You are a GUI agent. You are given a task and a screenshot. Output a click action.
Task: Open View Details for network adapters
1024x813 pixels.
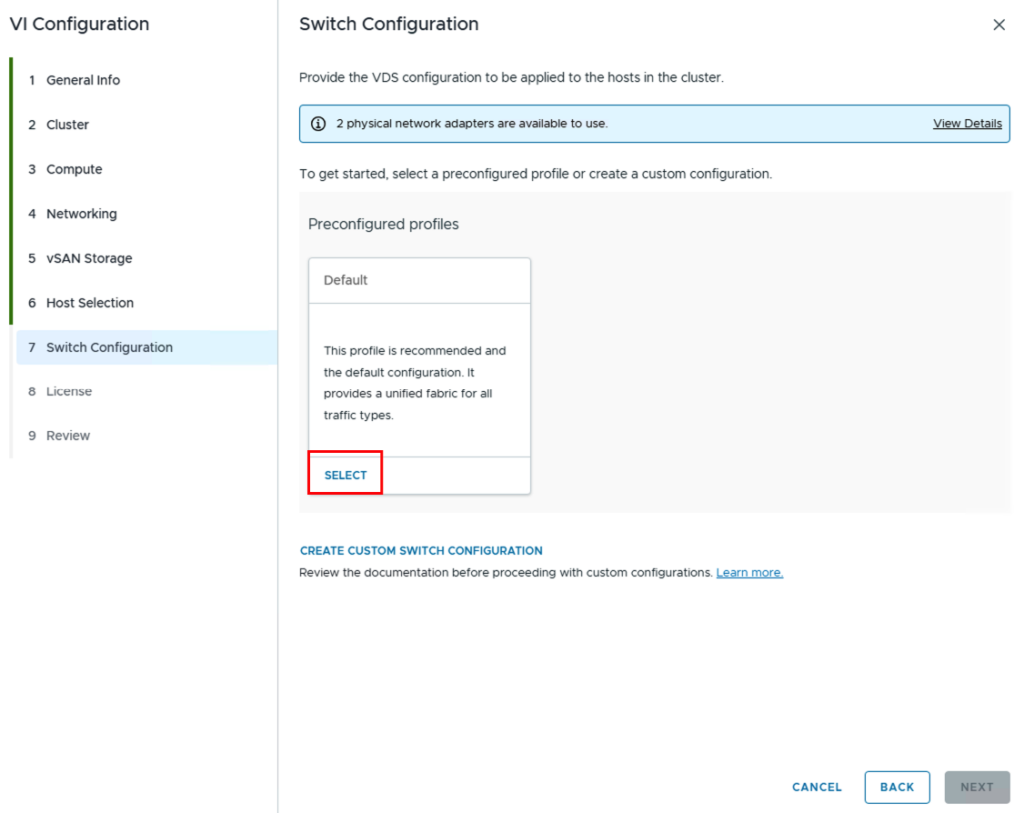[967, 123]
